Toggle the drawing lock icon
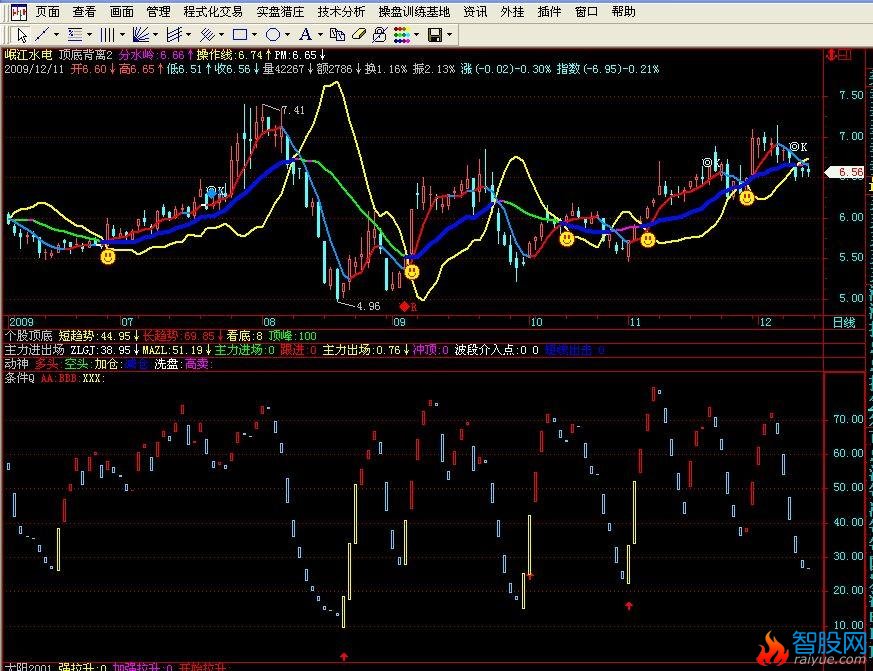 (x=379, y=35)
